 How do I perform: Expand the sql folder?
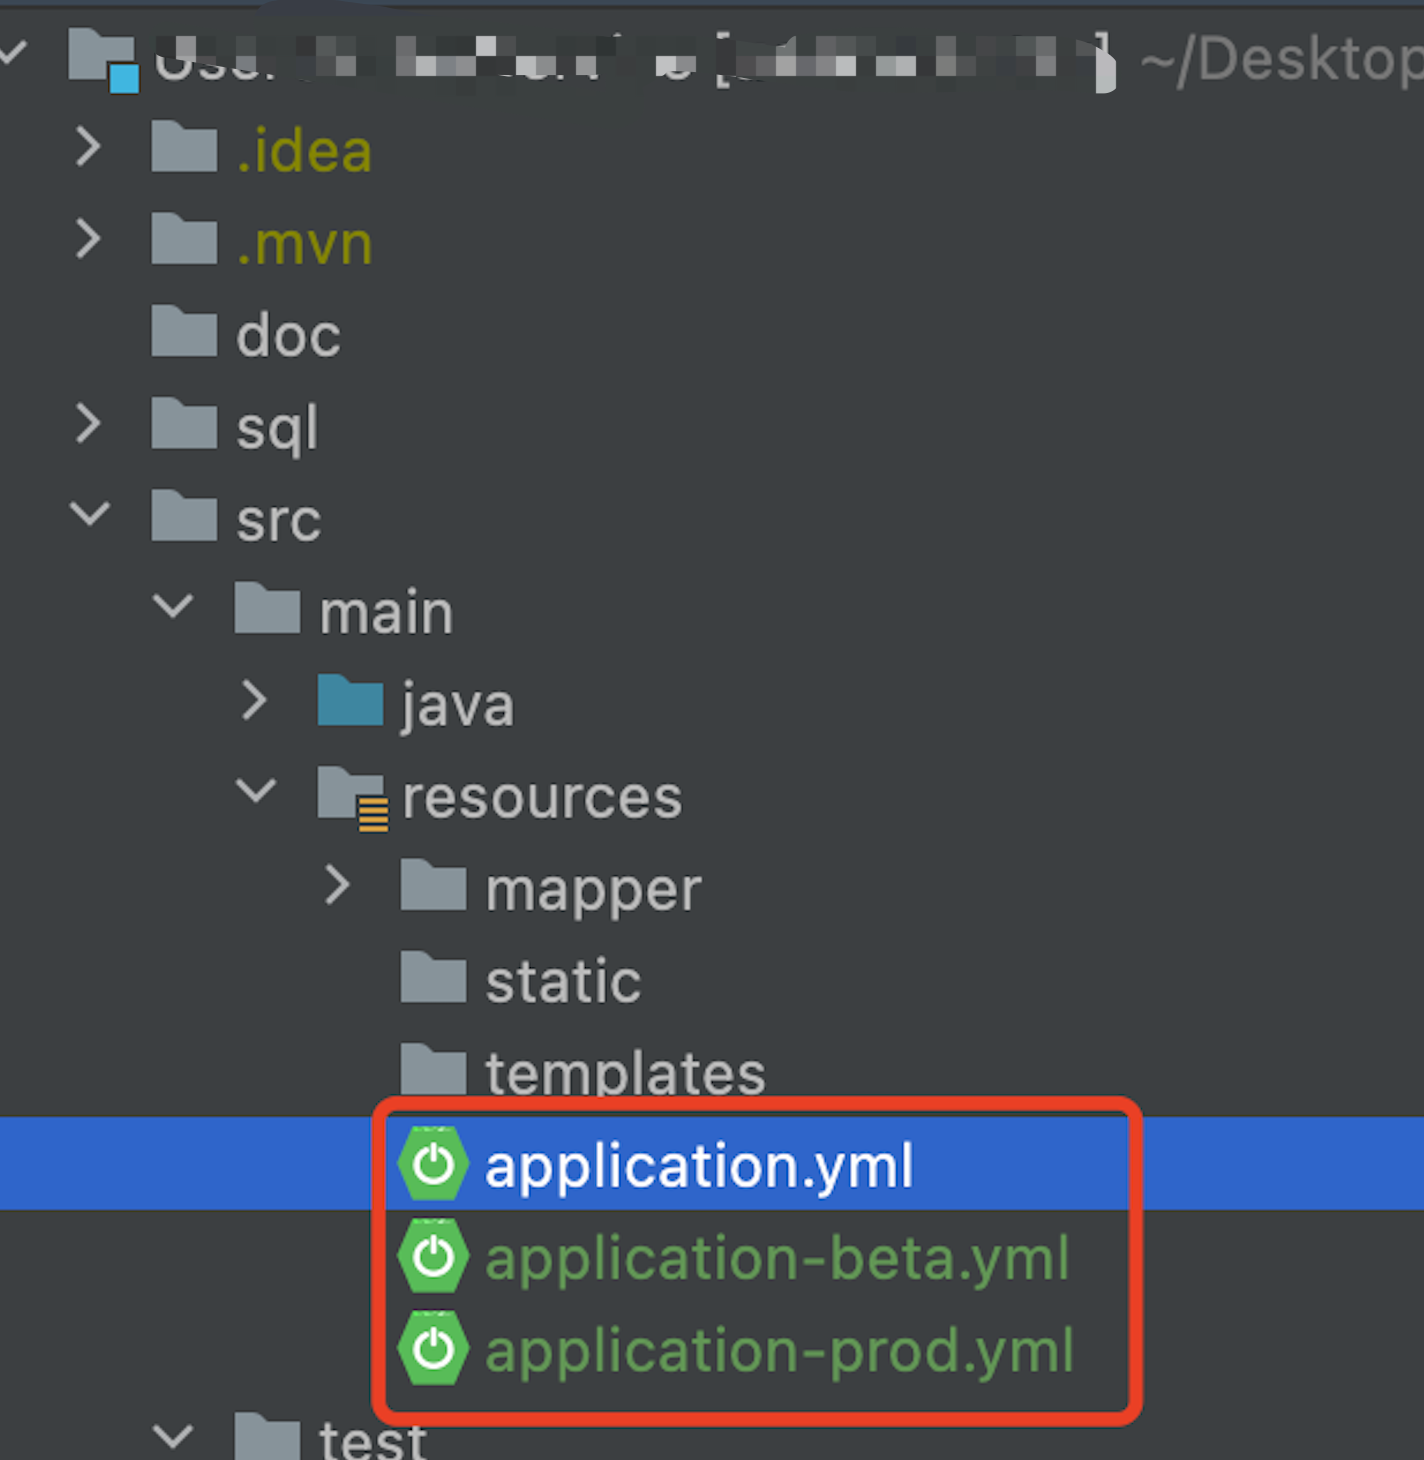click(89, 423)
